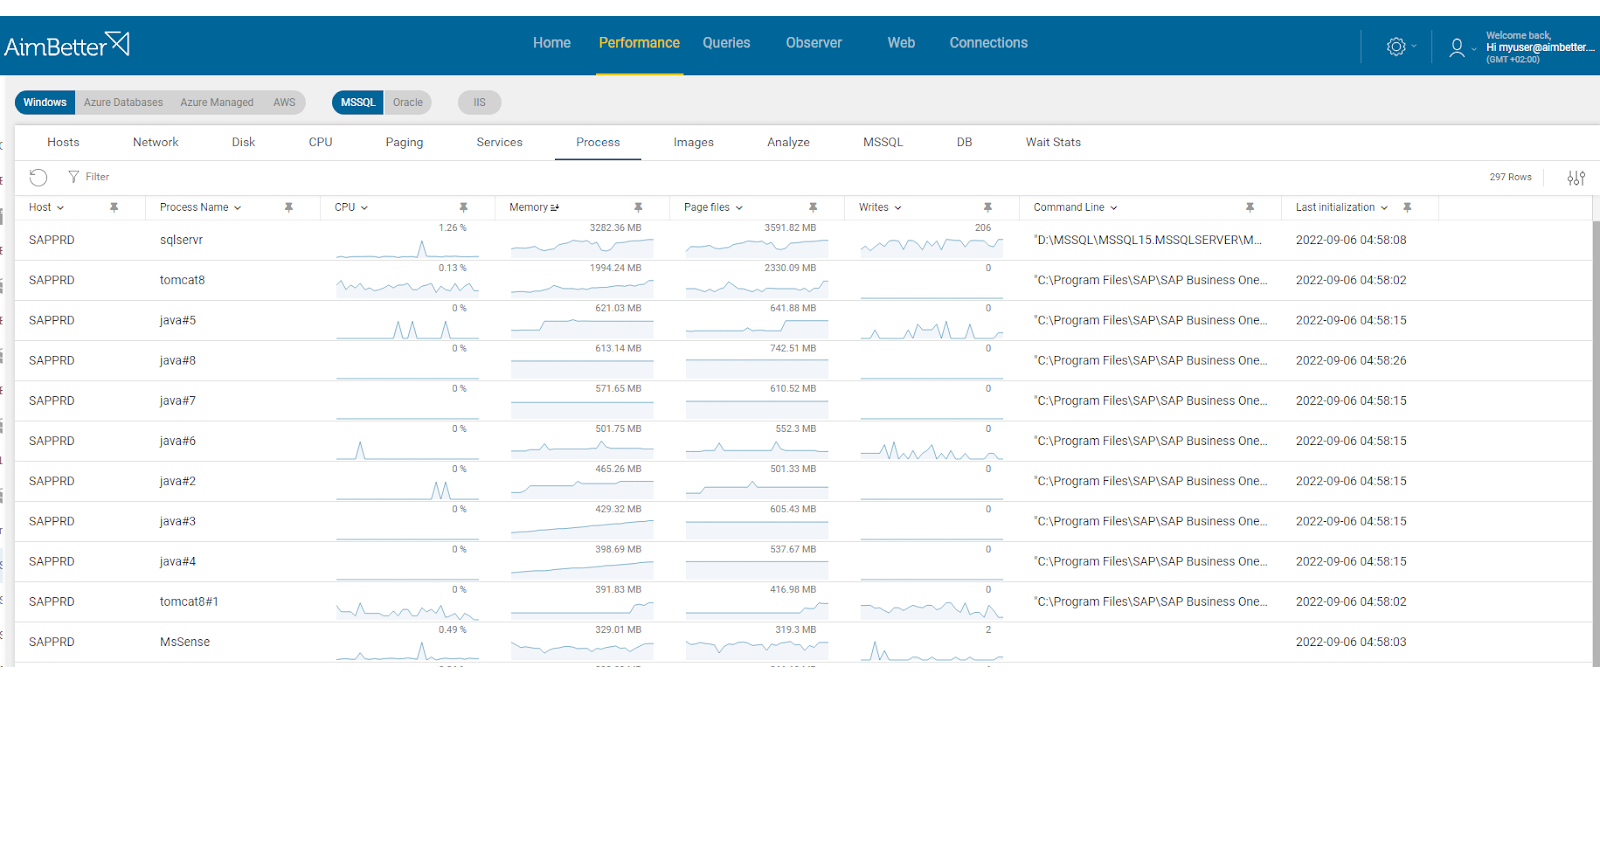The image size is (1600, 850).
Task: Go to the Home menu
Action: 552,43
